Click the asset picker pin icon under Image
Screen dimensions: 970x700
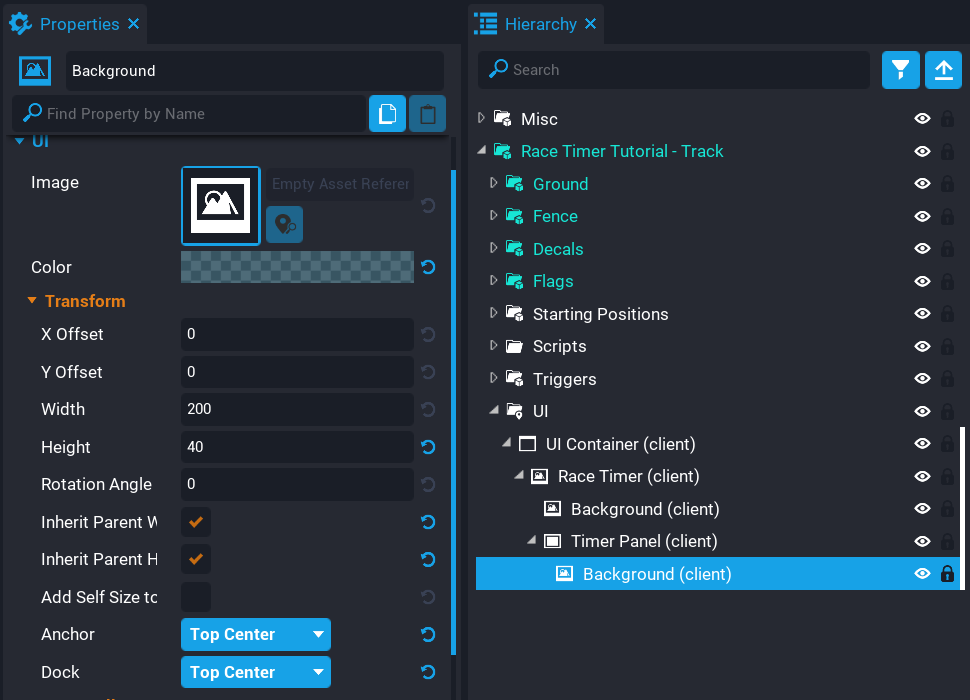(x=284, y=224)
